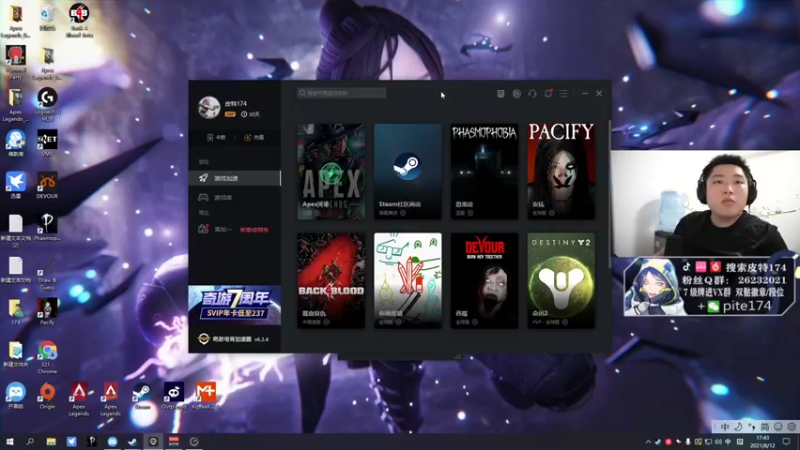
Task: Select the orange M+ desktop shortcut
Action: tap(206, 396)
